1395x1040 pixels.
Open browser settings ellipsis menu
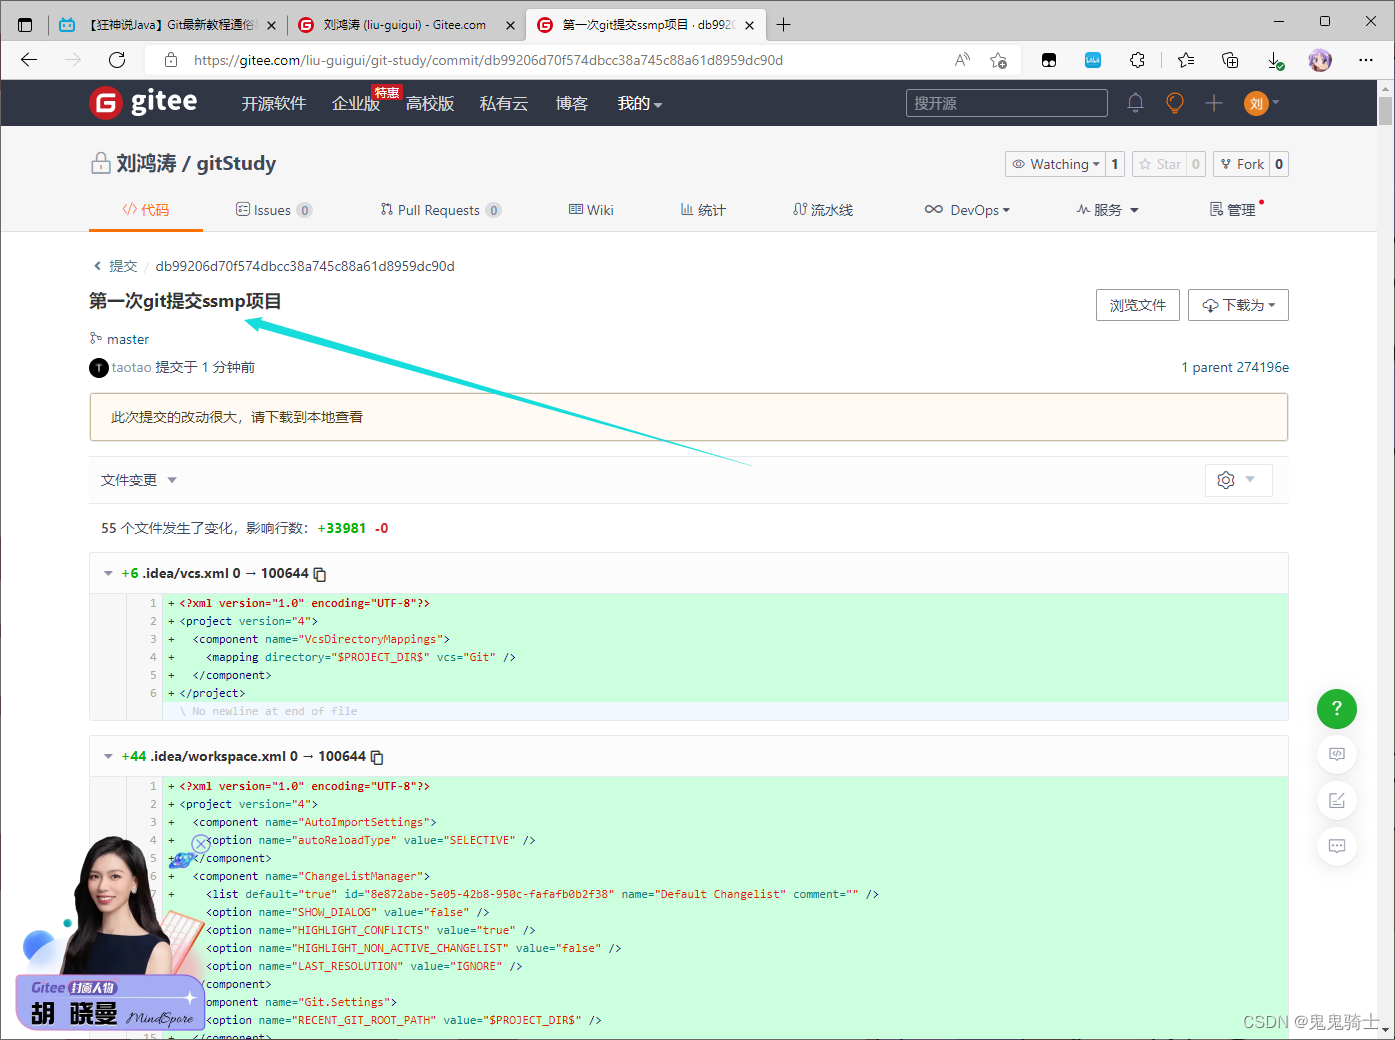pyautogui.click(x=1366, y=60)
